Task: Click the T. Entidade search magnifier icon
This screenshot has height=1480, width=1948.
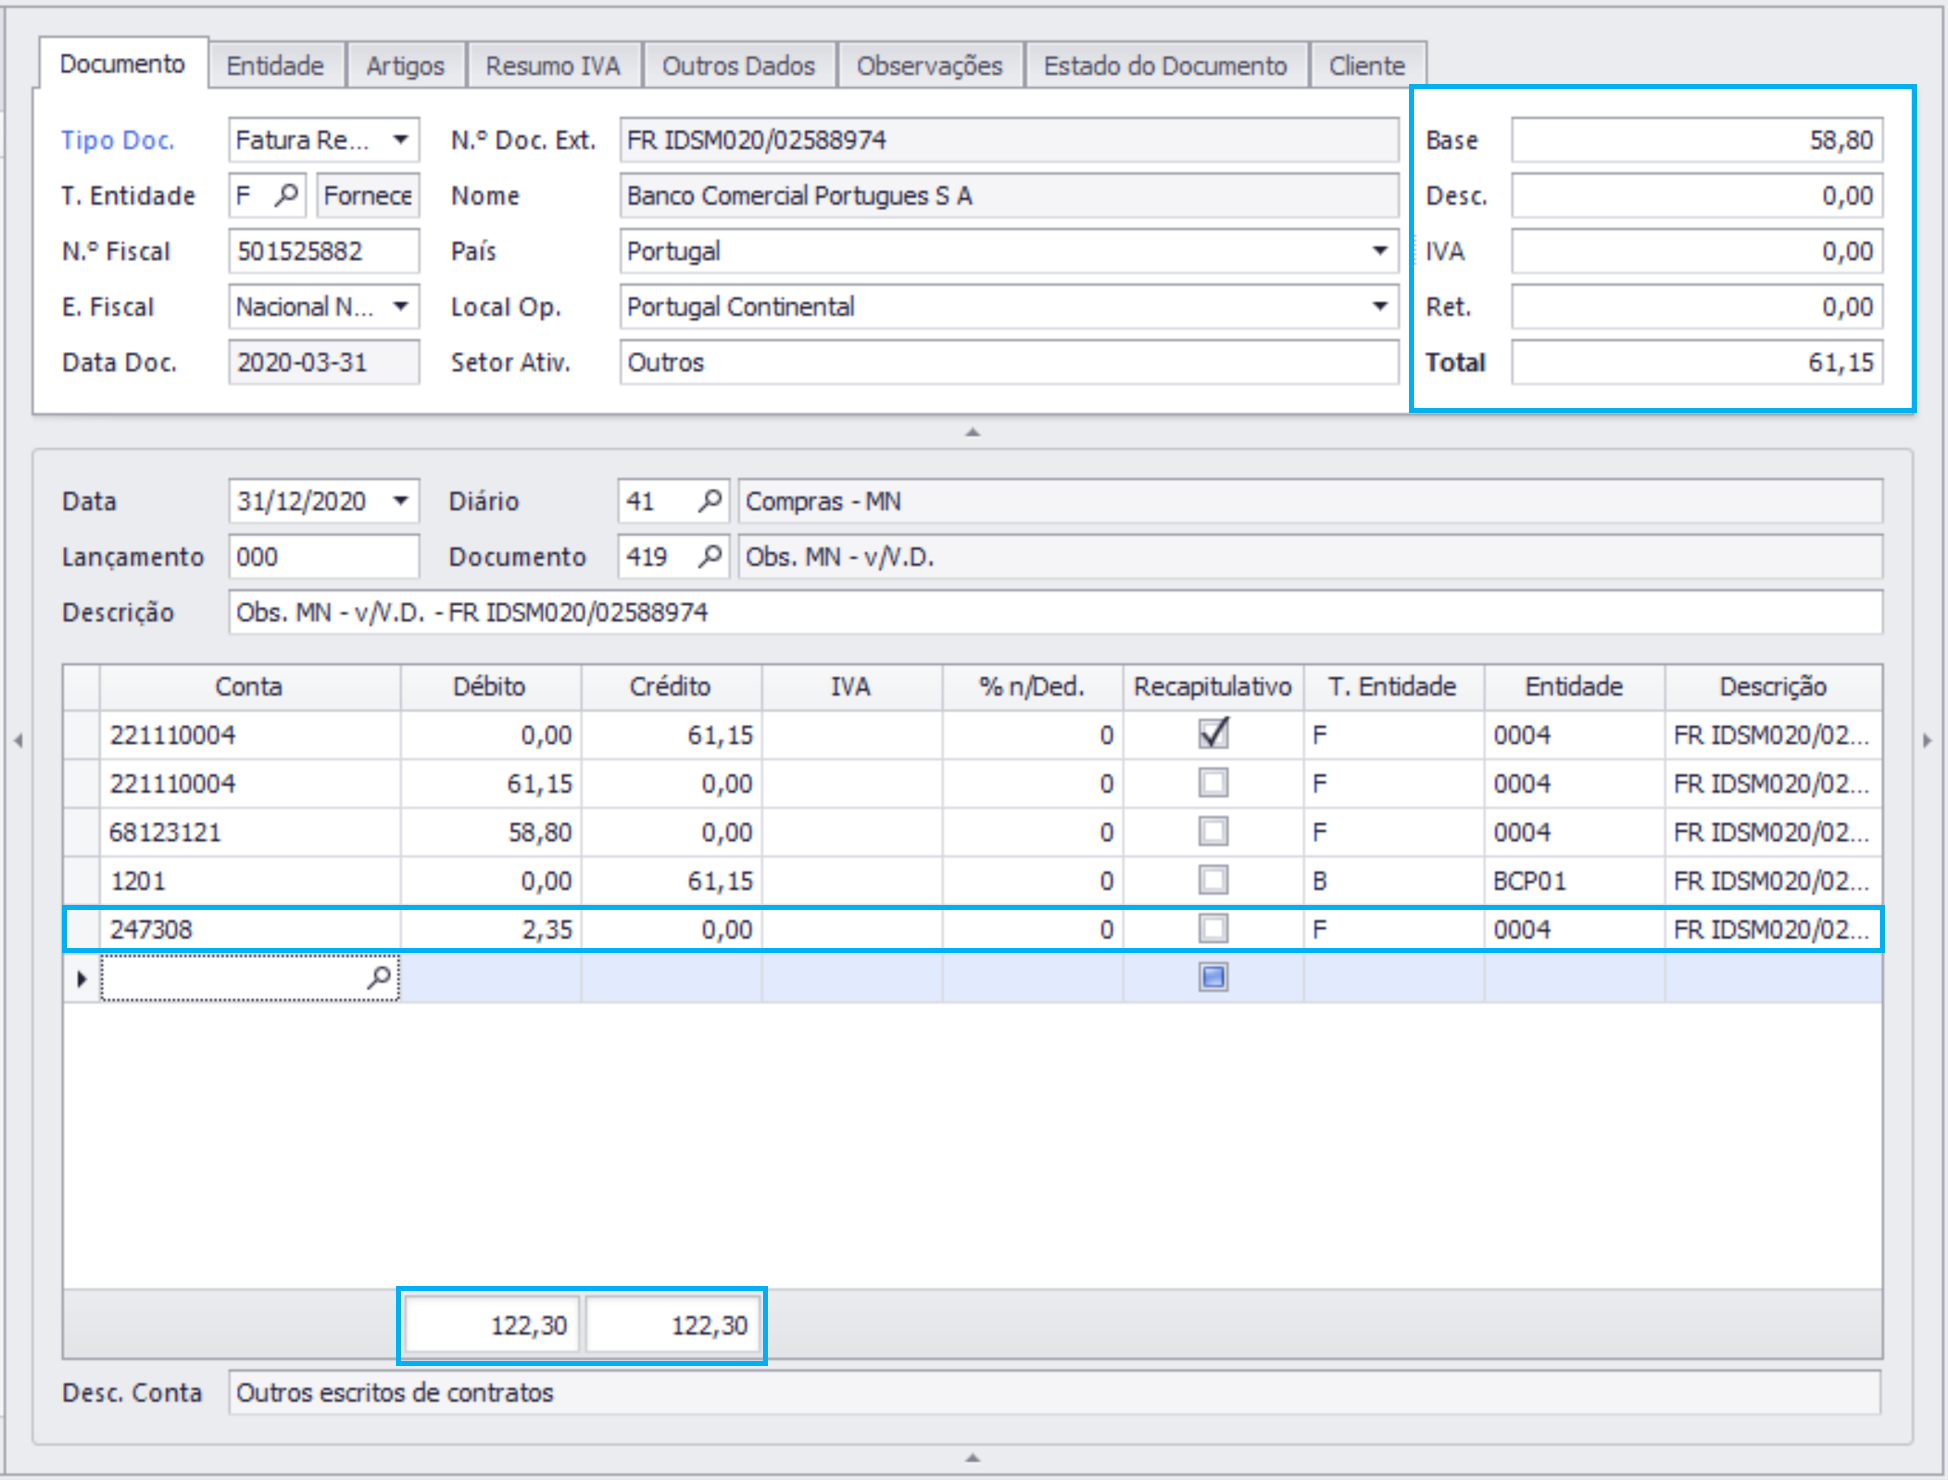Action: point(287,195)
